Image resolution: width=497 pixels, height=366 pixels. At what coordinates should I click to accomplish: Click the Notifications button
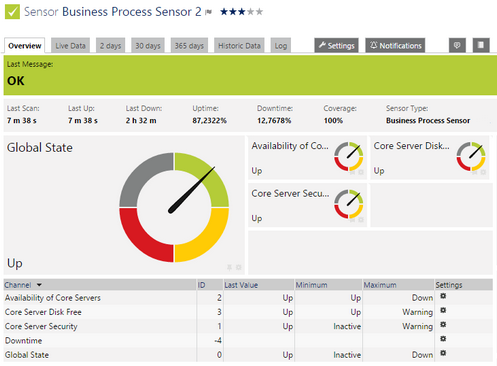pyautogui.click(x=395, y=45)
